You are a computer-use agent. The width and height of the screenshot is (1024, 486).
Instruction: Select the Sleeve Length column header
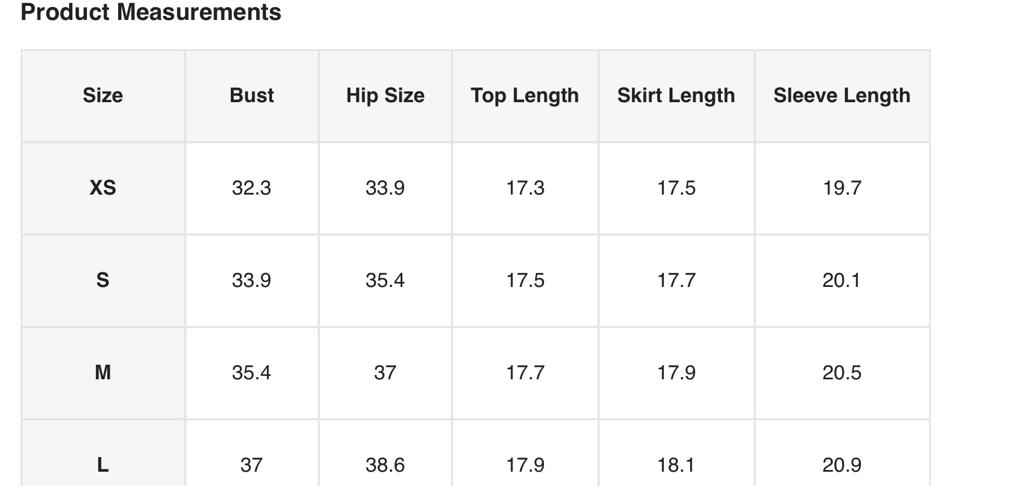tap(842, 95)
